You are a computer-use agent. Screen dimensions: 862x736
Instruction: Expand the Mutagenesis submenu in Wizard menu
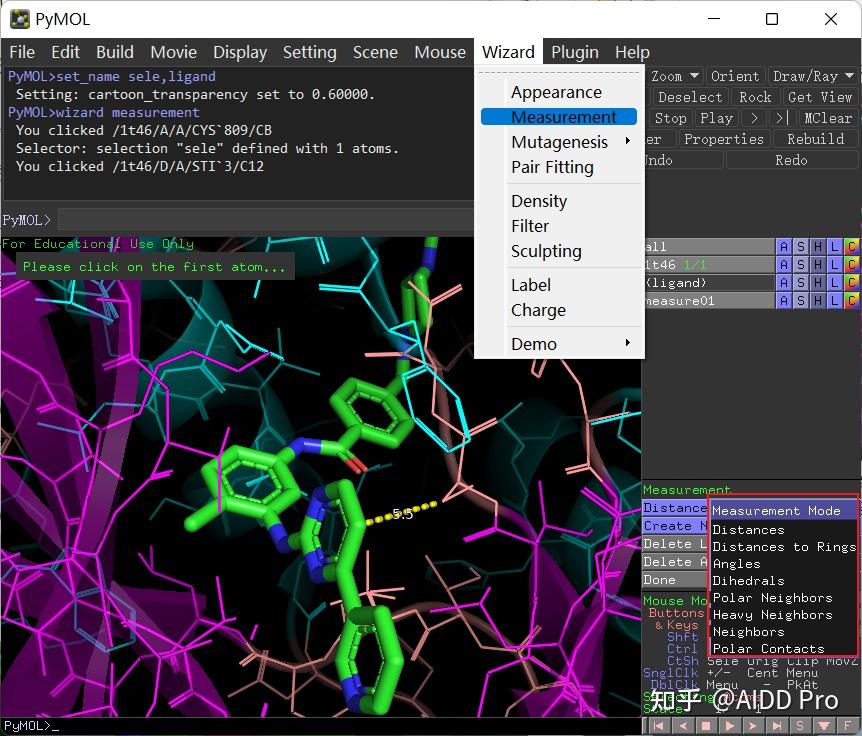coord(560,142)
